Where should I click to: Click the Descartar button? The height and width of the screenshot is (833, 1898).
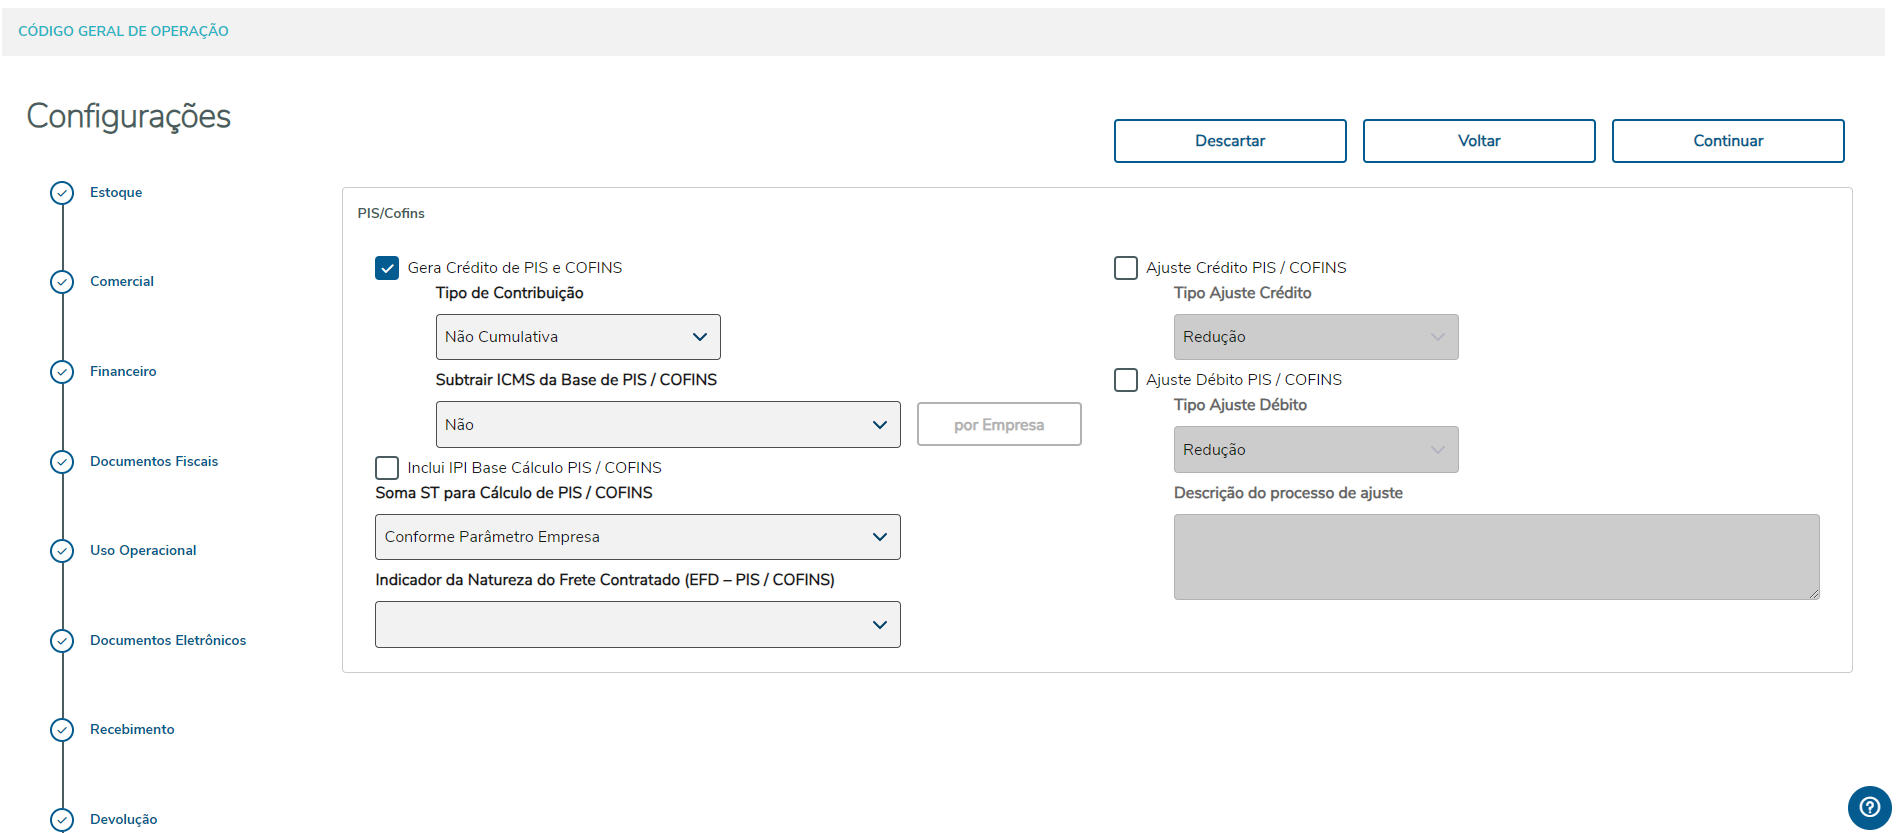coord(1230,141)
